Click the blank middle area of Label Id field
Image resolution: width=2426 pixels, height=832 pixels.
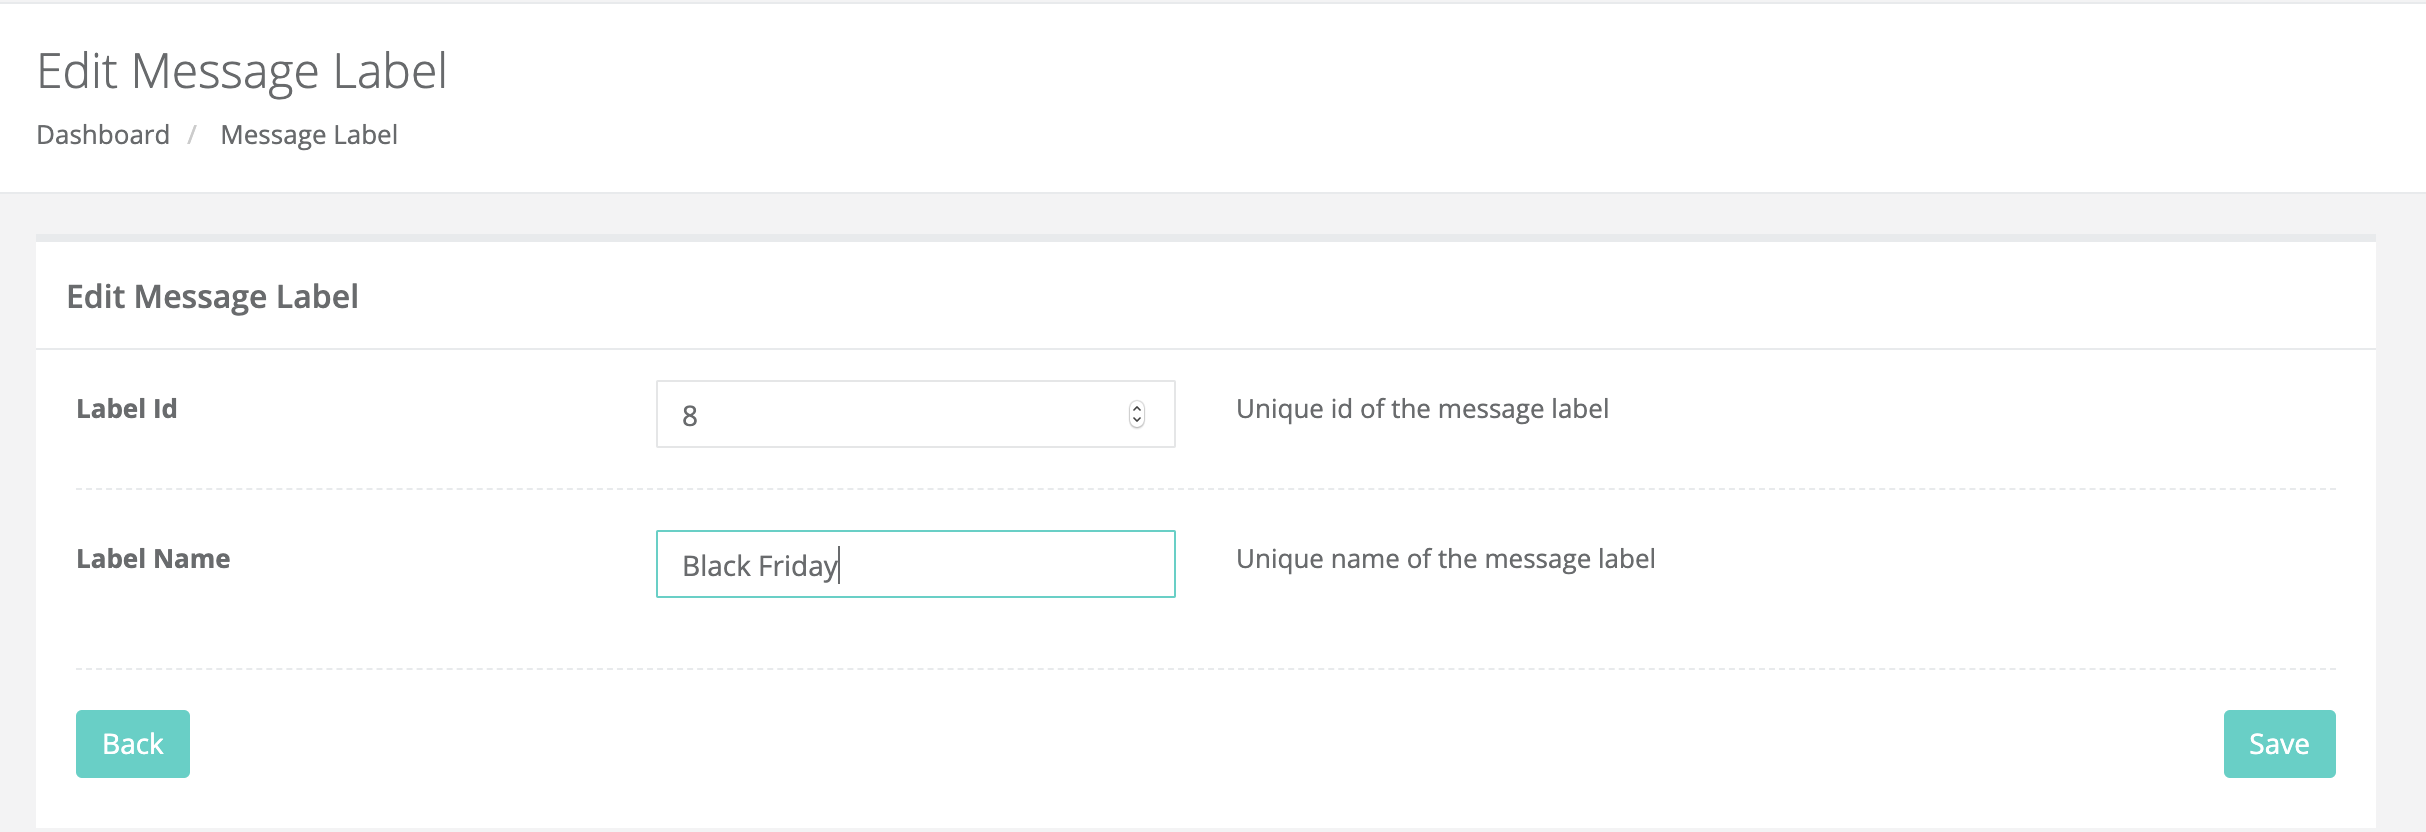pyautogui.click(x=910, y=414)
